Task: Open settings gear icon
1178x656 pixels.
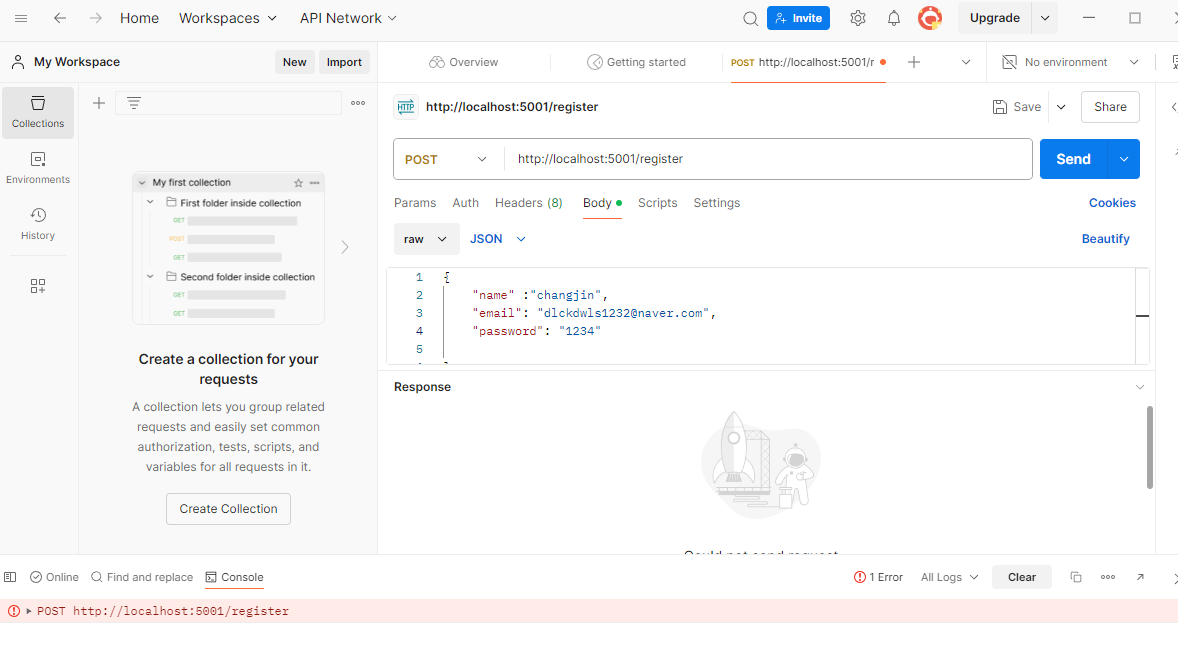Action: pyautogui.click(x=858, y=18)
